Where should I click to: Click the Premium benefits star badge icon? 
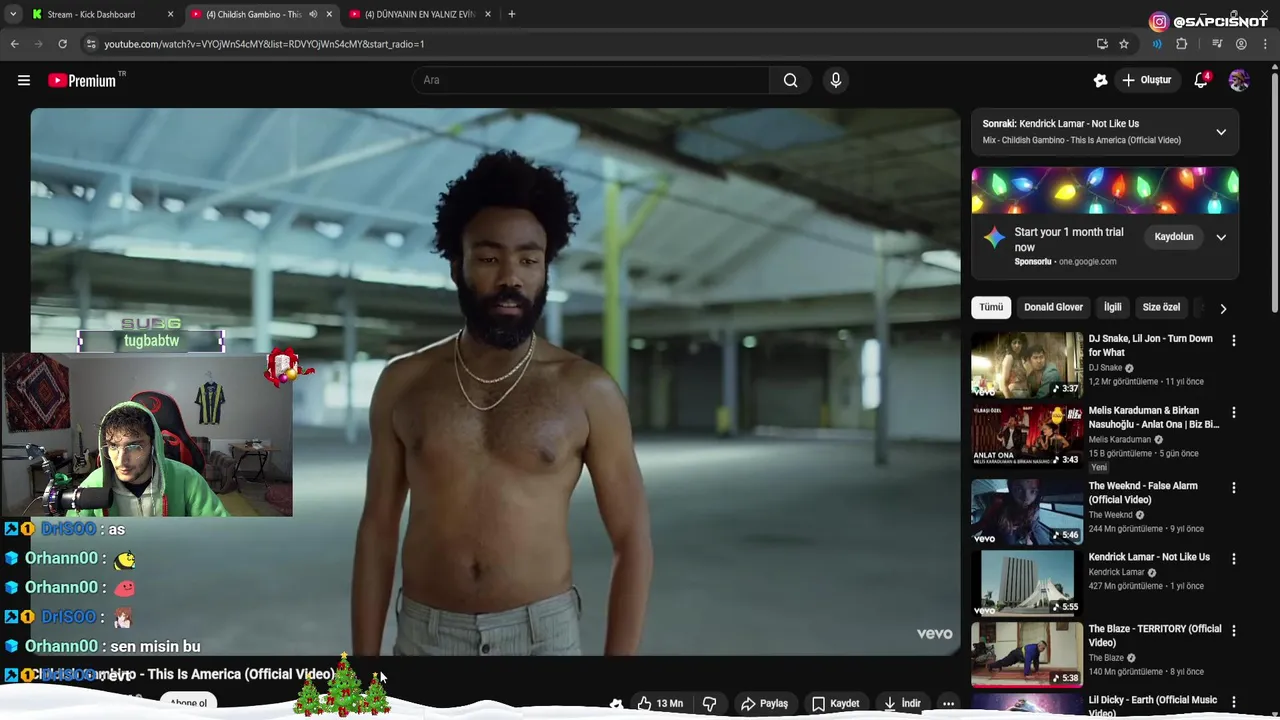(x=1101, y=80)
